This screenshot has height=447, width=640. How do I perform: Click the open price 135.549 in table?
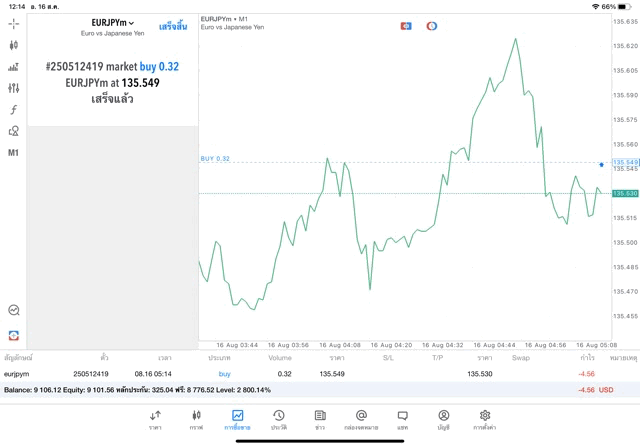(332, 374)
